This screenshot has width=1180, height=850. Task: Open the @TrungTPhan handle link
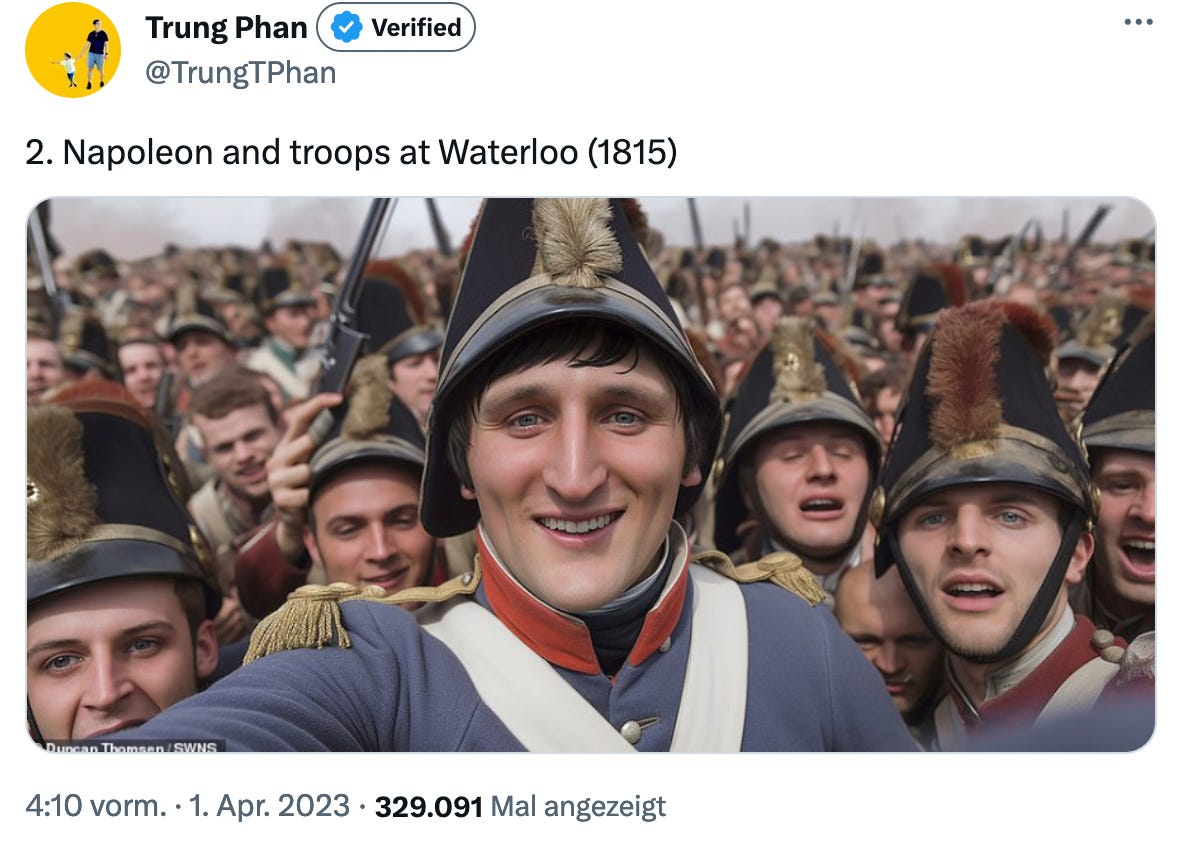pos(240,73)
